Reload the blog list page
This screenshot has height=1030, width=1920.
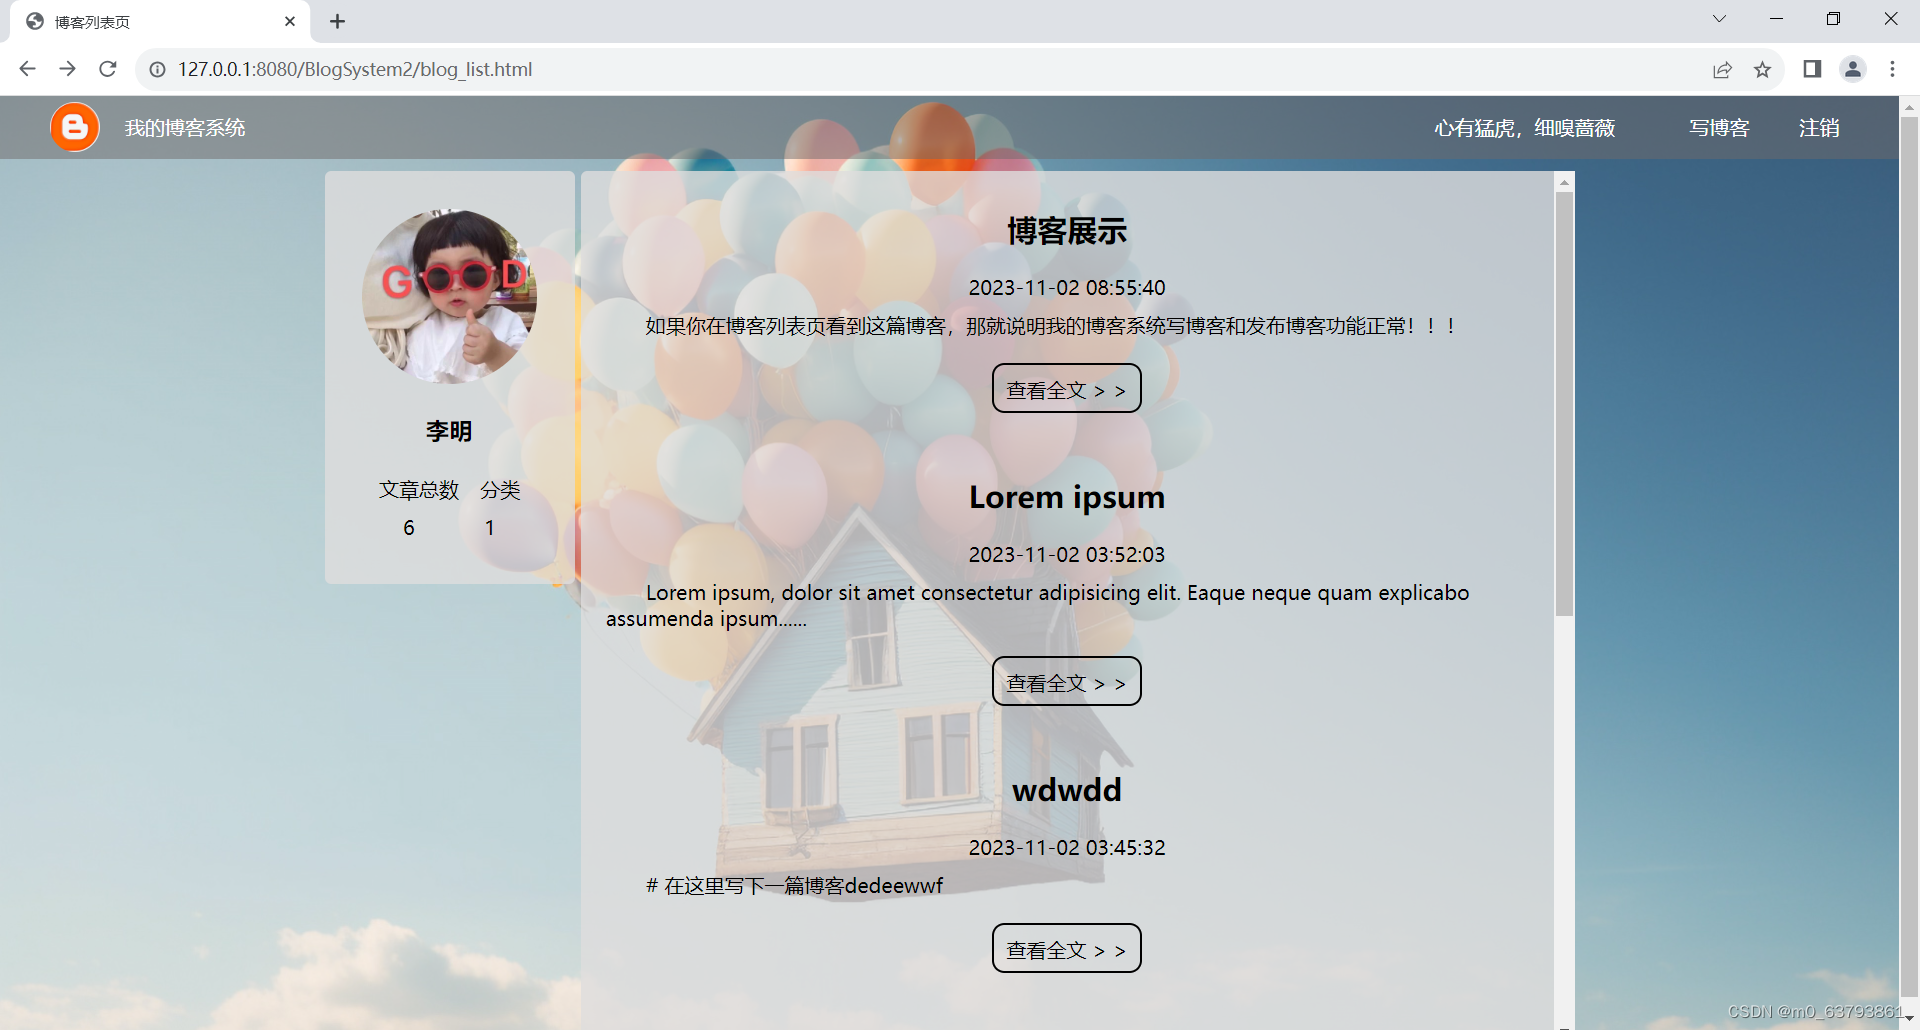[107, 69]
